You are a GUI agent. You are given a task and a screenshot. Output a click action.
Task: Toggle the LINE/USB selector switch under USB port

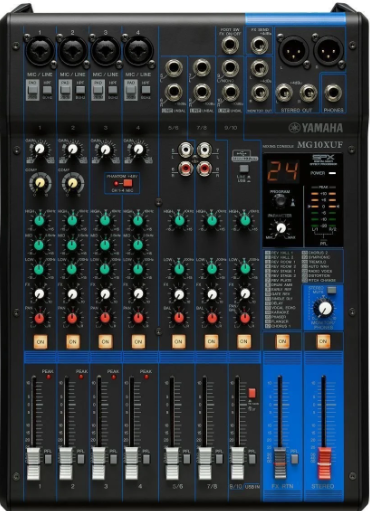pyautogui.click(x=244, y=169)
